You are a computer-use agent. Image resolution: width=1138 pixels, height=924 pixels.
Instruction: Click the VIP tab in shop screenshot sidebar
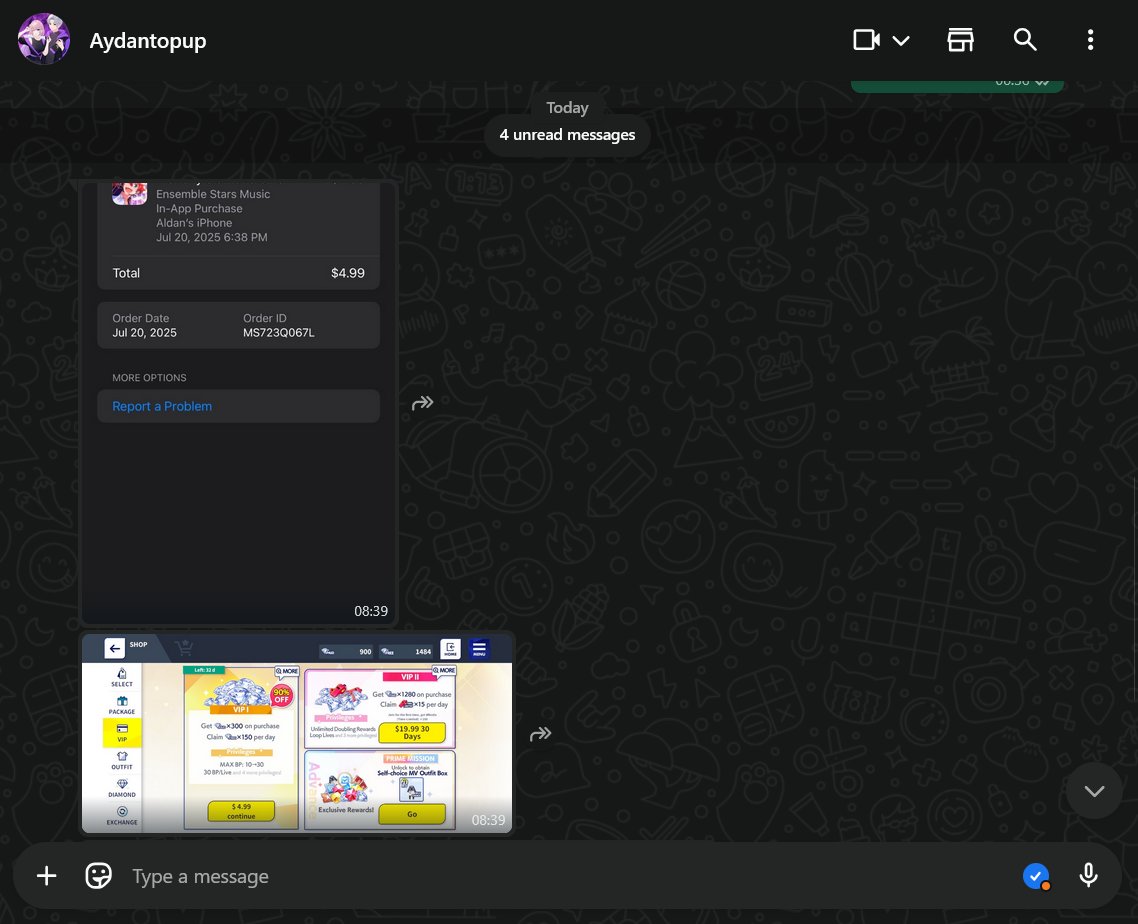(122, 733)
